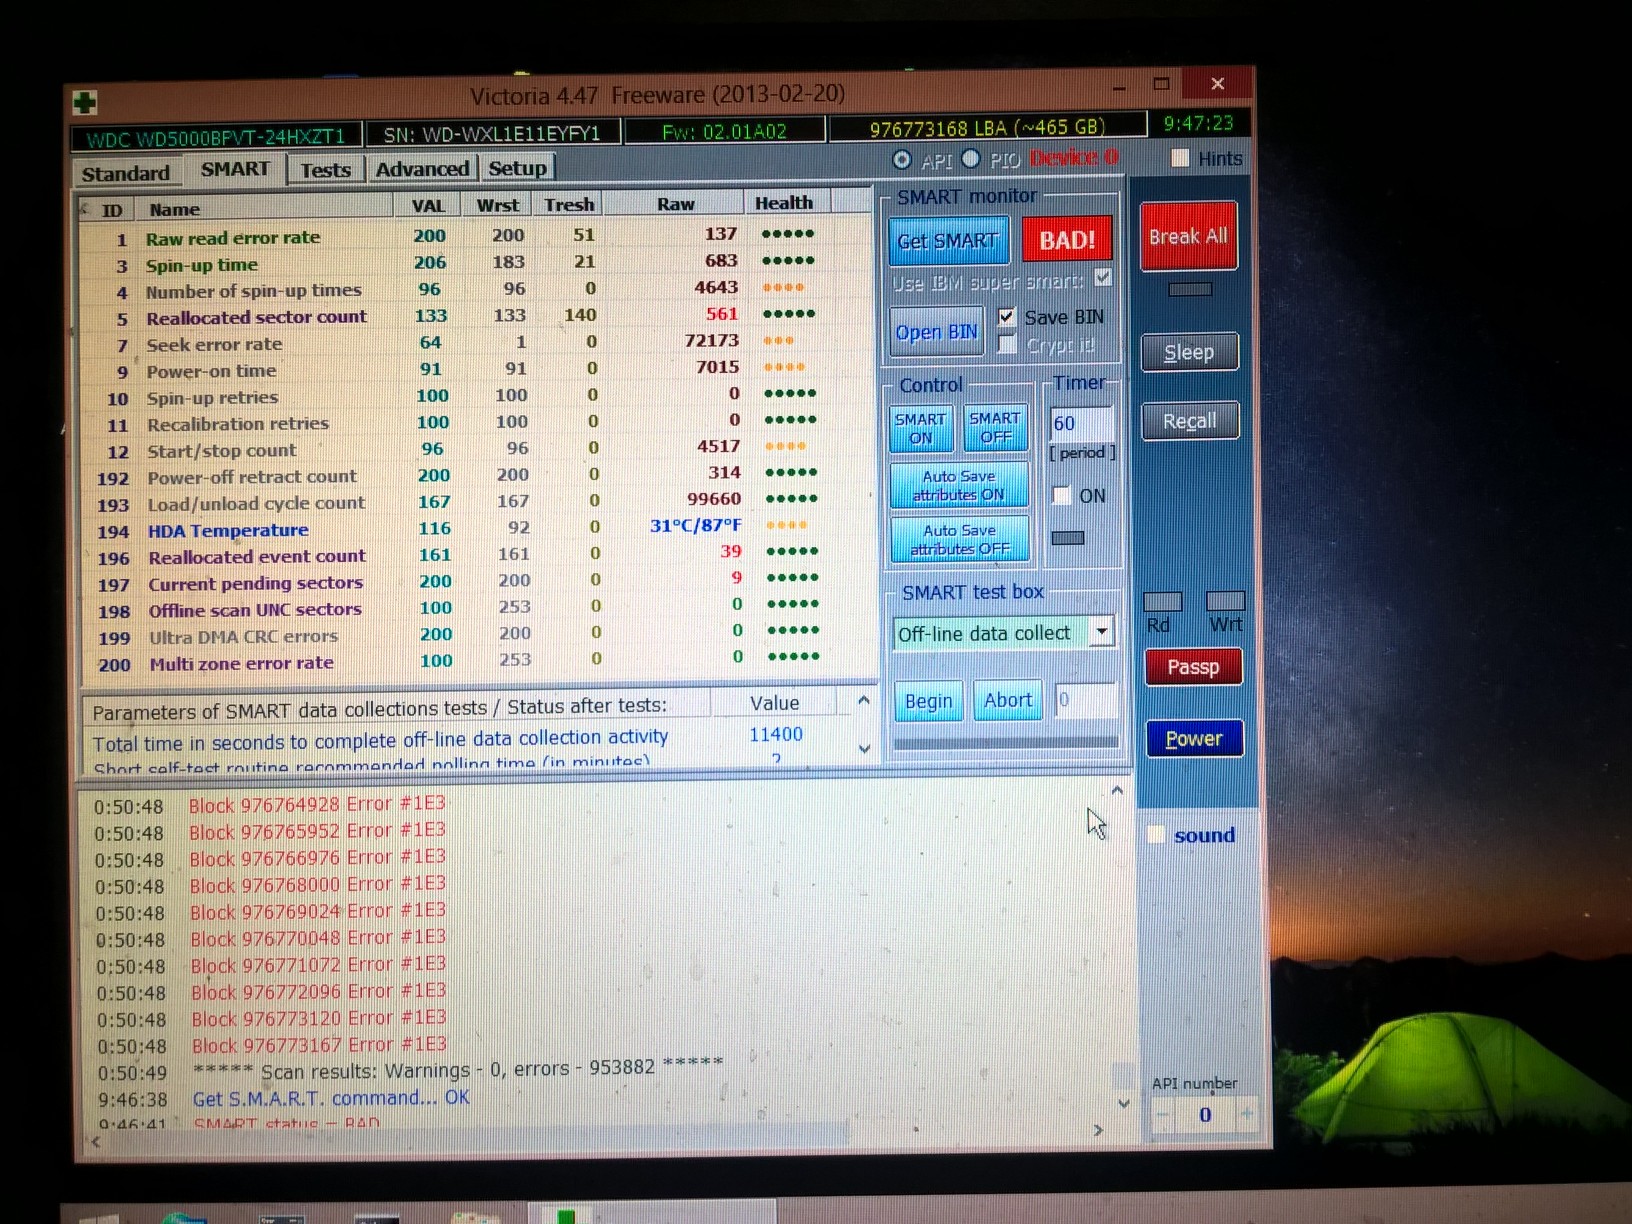Click Auto Save attributes OFF

[x=959, y=539]
